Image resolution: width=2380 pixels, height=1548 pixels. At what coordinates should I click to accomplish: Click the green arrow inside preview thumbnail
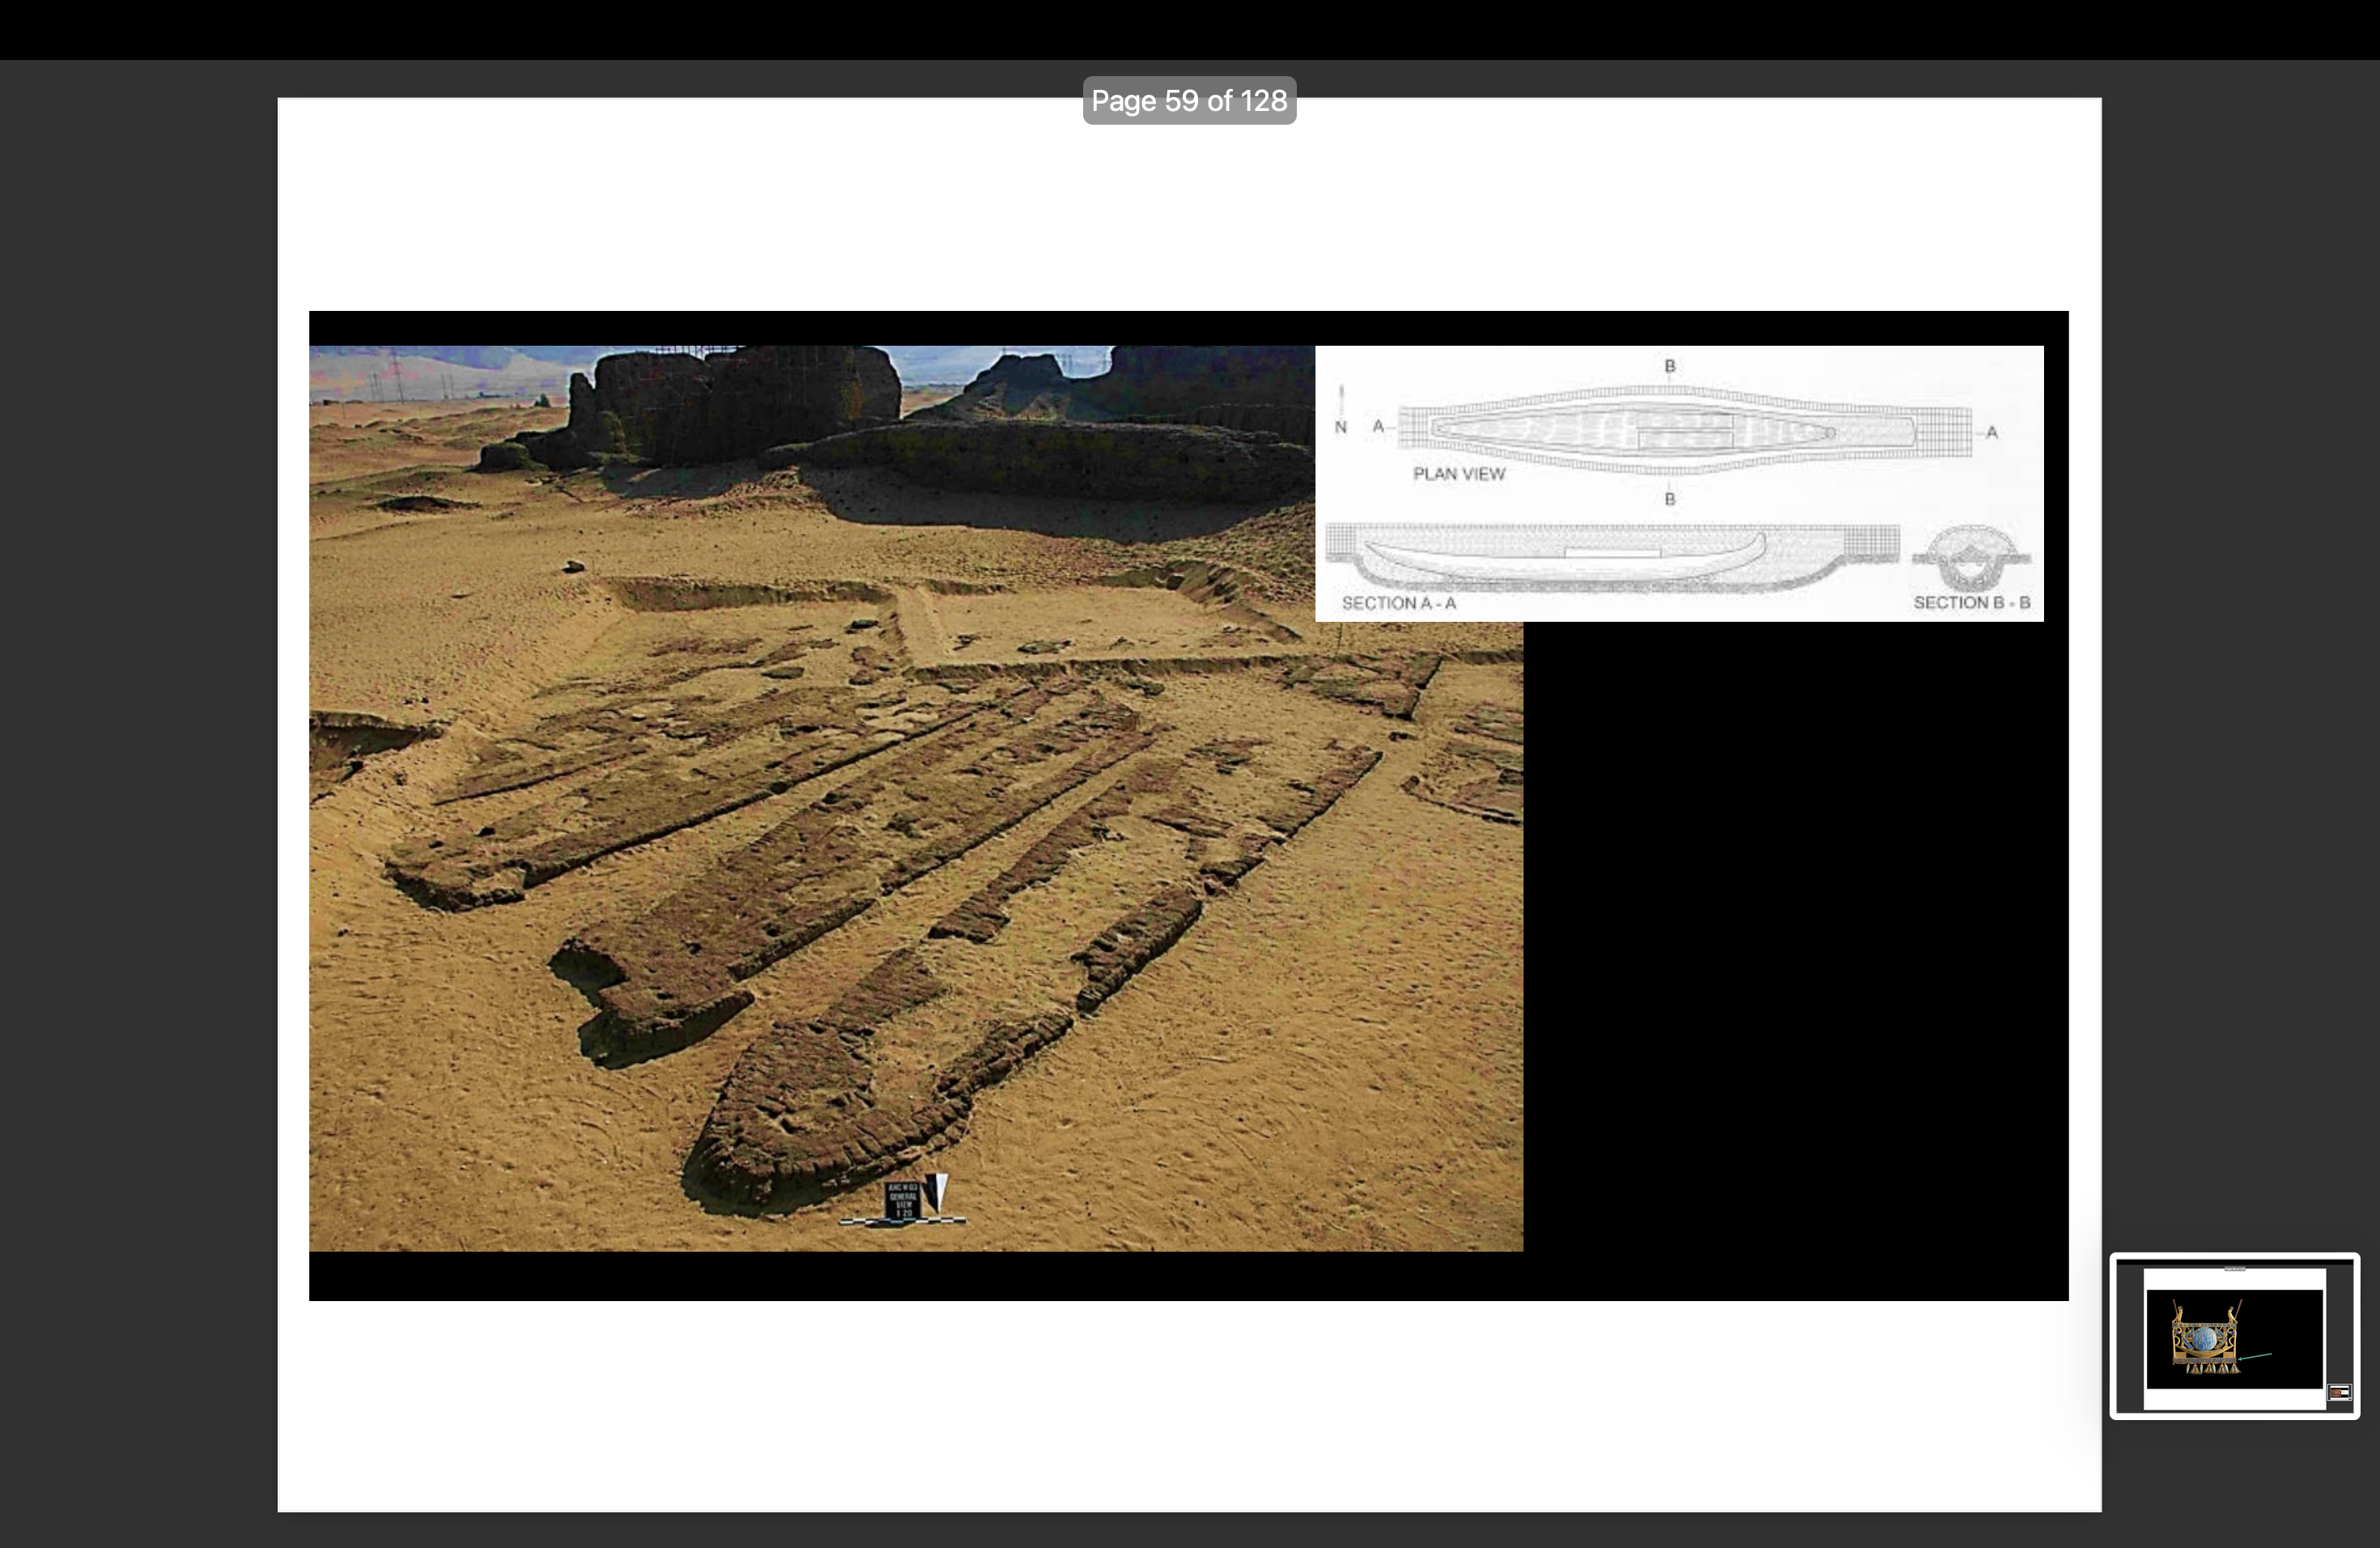(2257, 1356)
